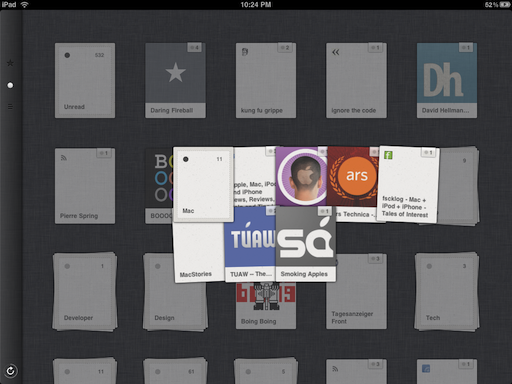Open the TUAW feed card
Screen dimensions: 512x384
[250, 244]
